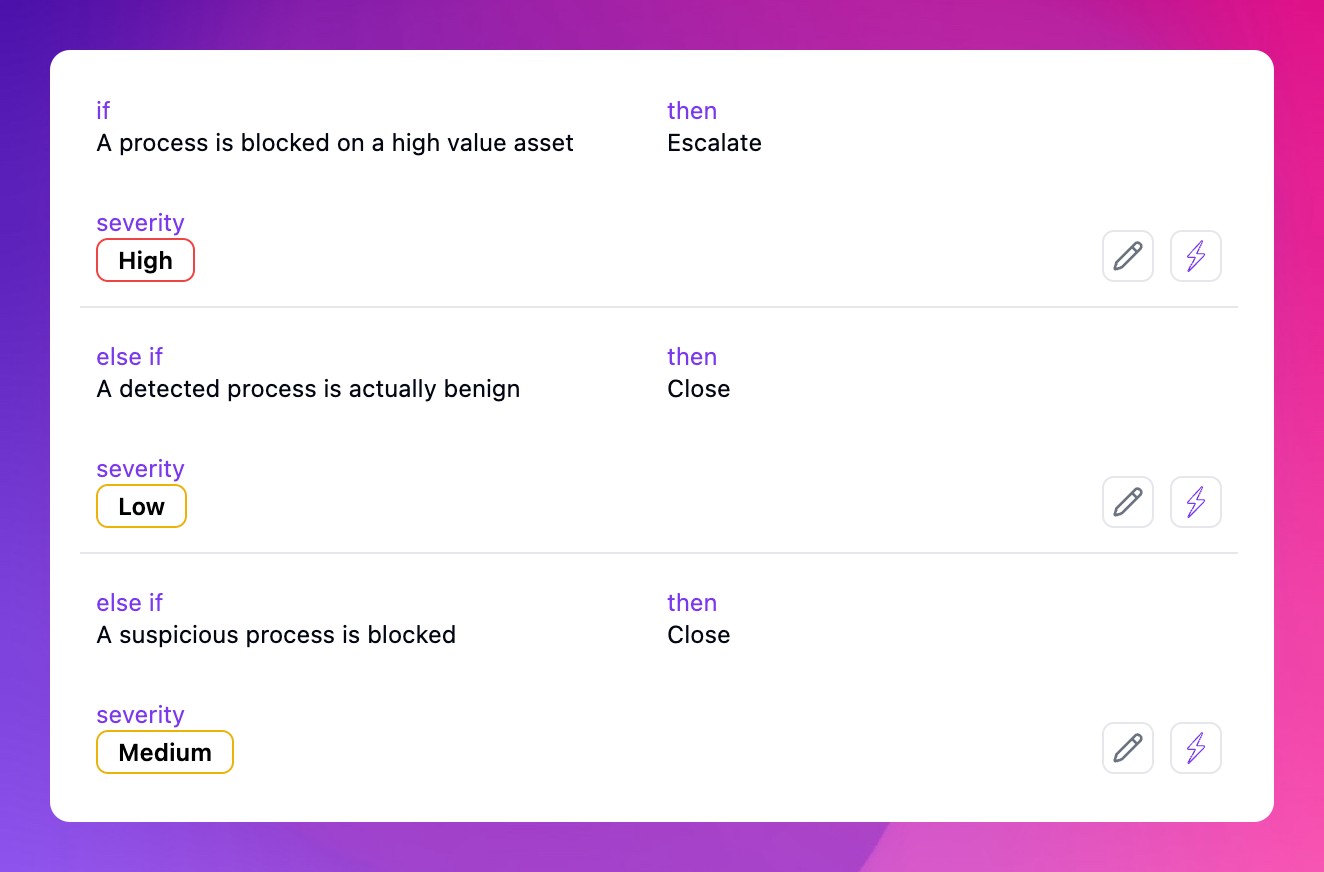Click the Close action in the suspicious rule
The height and width of the screenshot is (872, 1324).
[698, 635]
